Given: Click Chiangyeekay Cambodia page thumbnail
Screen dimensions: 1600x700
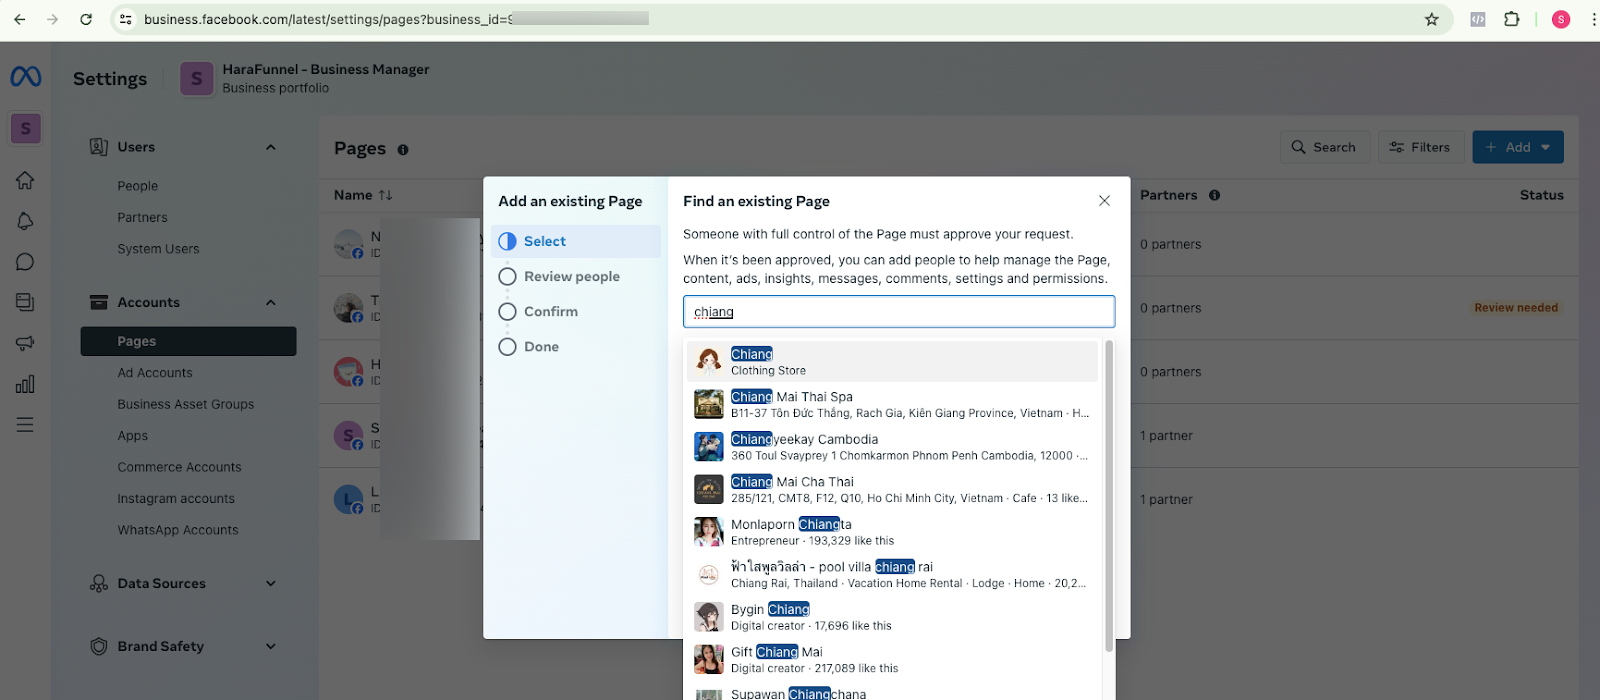Looking at the screenshot, I should click(x=709, y=447).
